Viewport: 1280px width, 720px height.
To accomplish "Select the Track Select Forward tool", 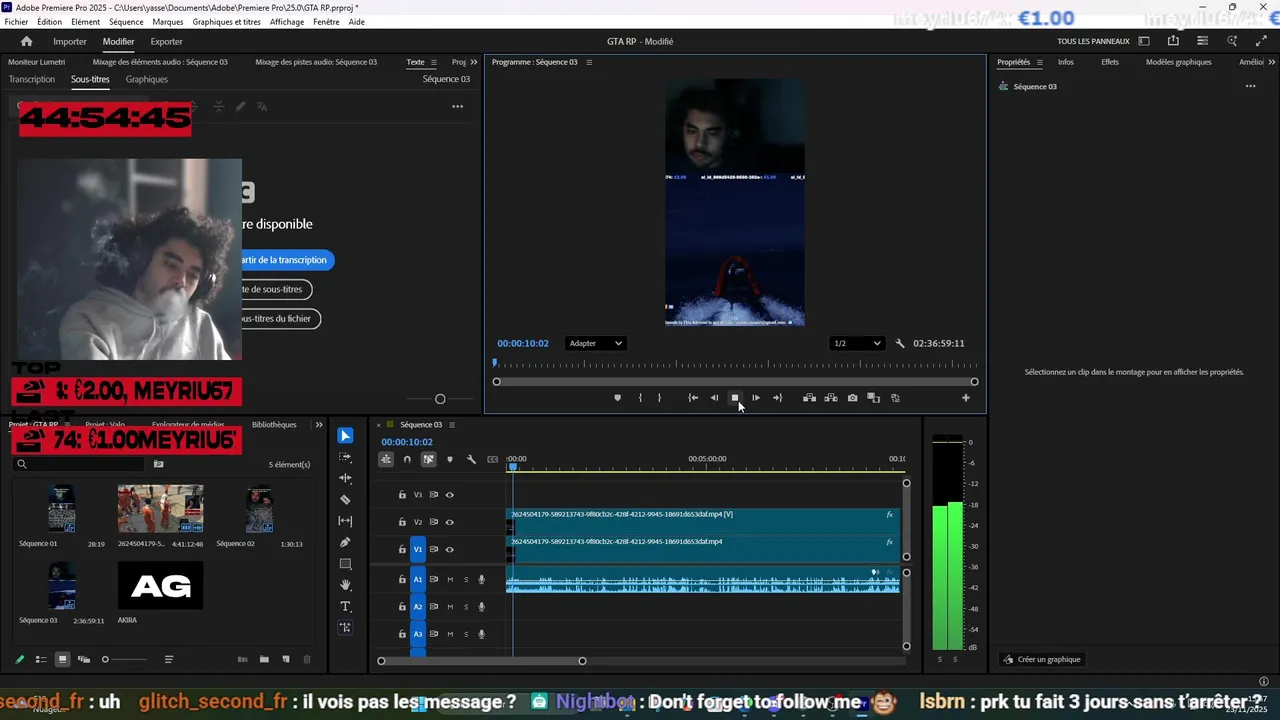I will coord(345,457).
